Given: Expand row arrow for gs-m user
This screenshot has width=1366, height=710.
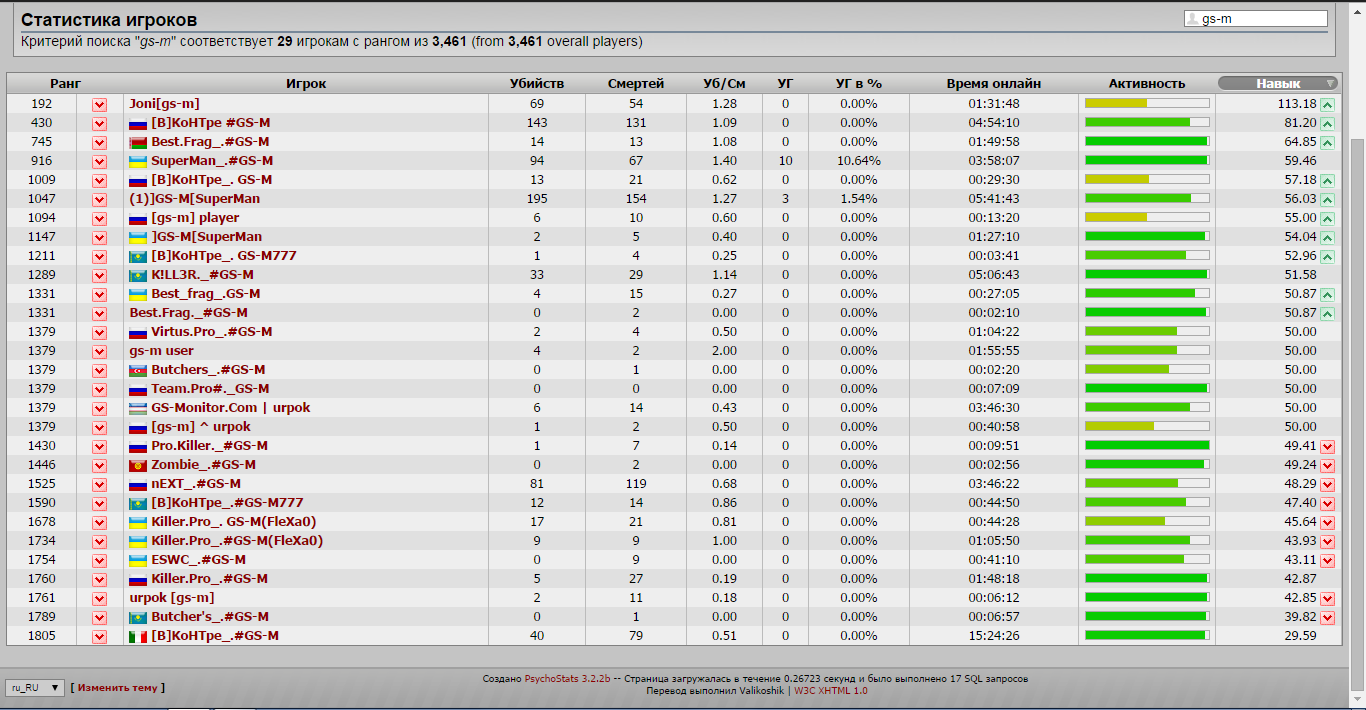Looking at the screenshot, I should click(x=99, y=351).
